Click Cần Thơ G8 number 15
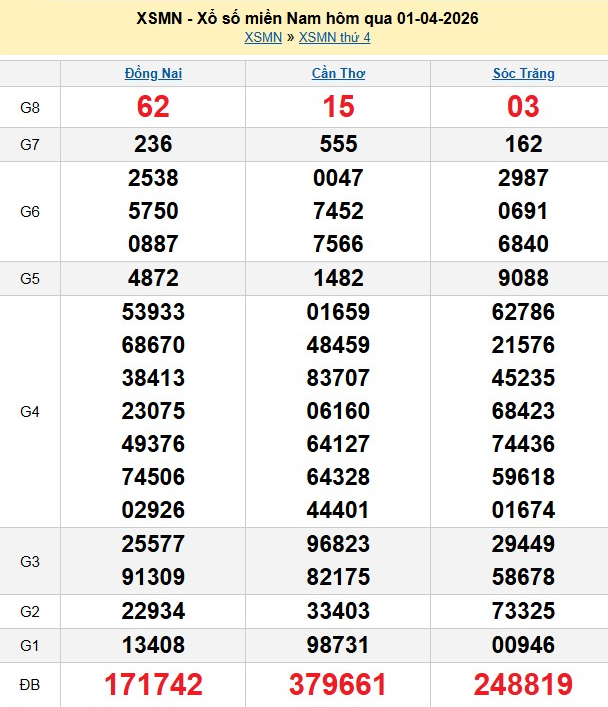608x707 pixels. point(338,107)
